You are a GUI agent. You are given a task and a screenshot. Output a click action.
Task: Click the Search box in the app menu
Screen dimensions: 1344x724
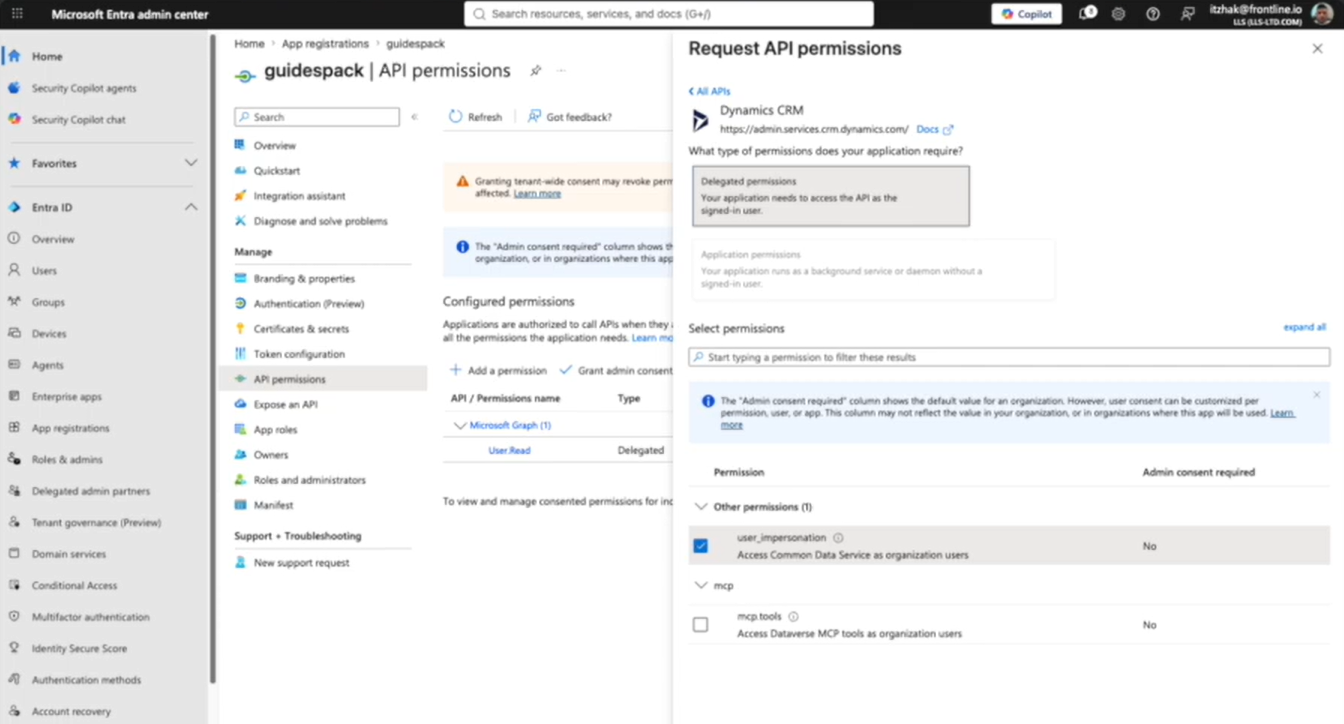317,117
